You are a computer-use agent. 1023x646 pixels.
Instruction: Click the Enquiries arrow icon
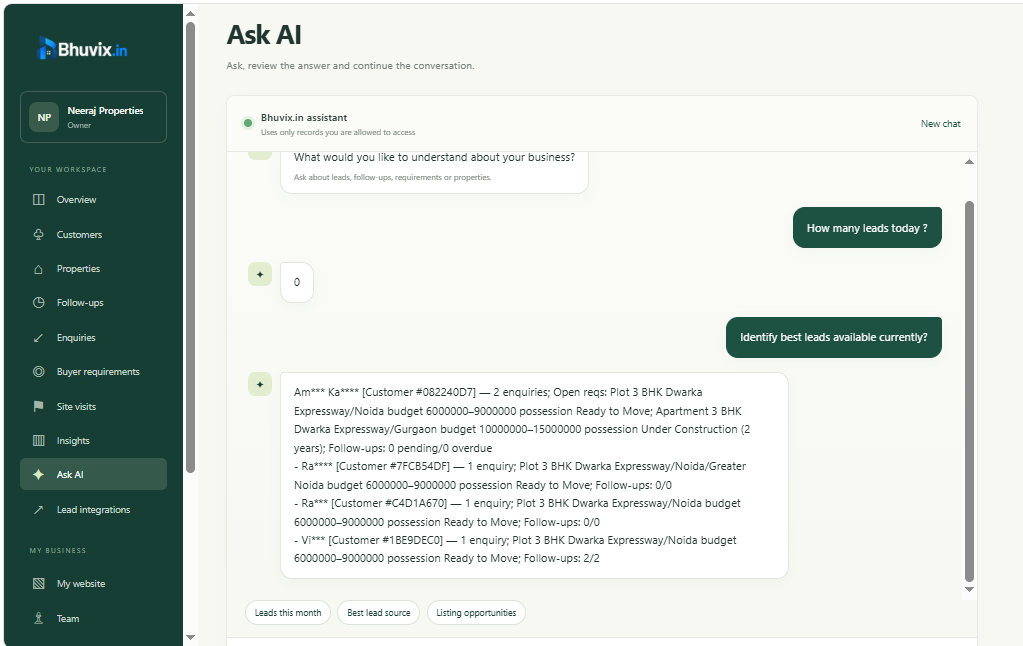pyautogui.click(x=38, y=338)
